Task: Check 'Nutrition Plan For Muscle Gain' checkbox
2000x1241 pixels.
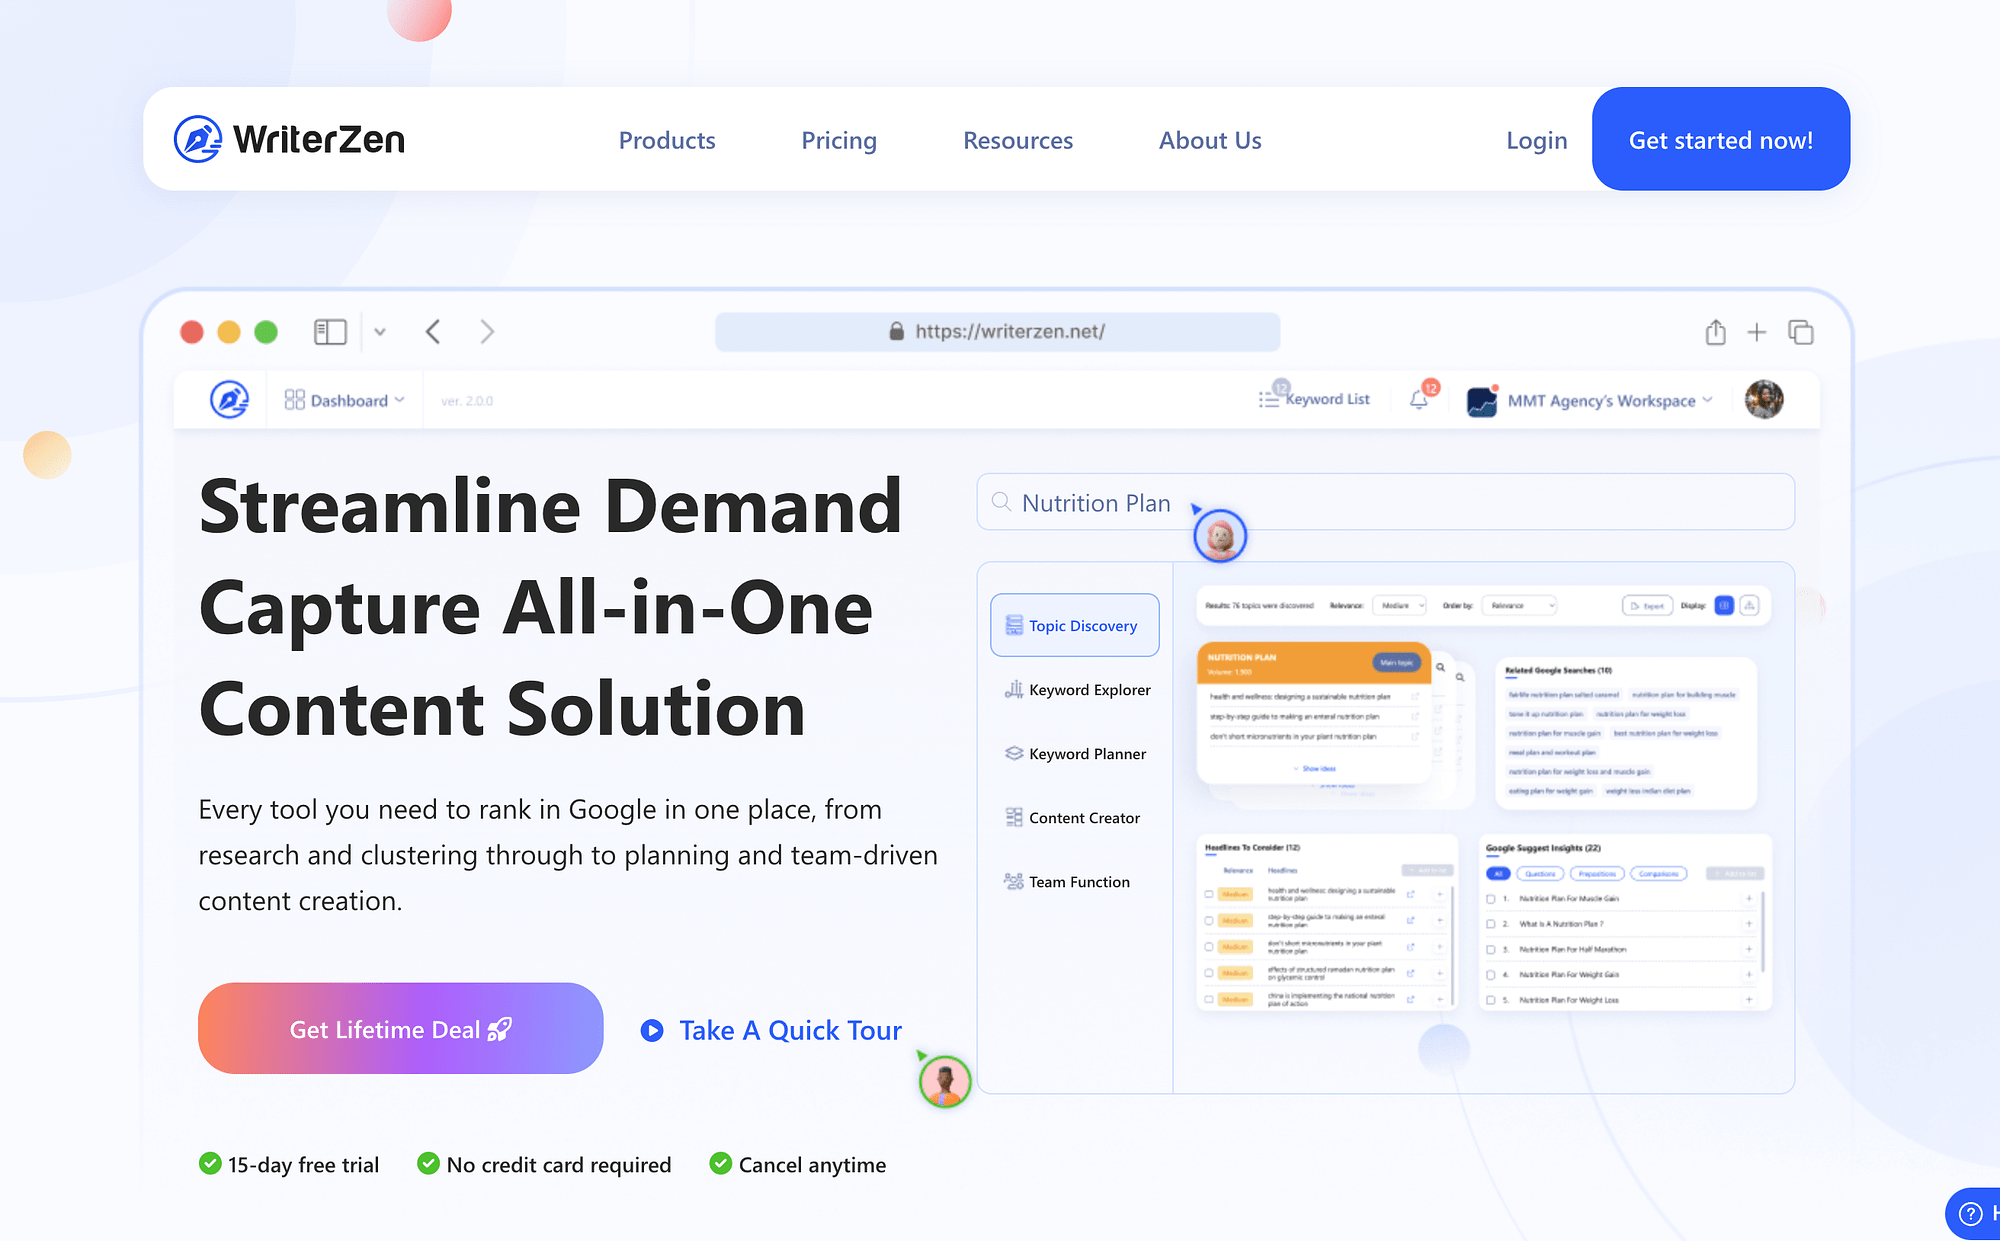Action: [x=1491, y=899]
